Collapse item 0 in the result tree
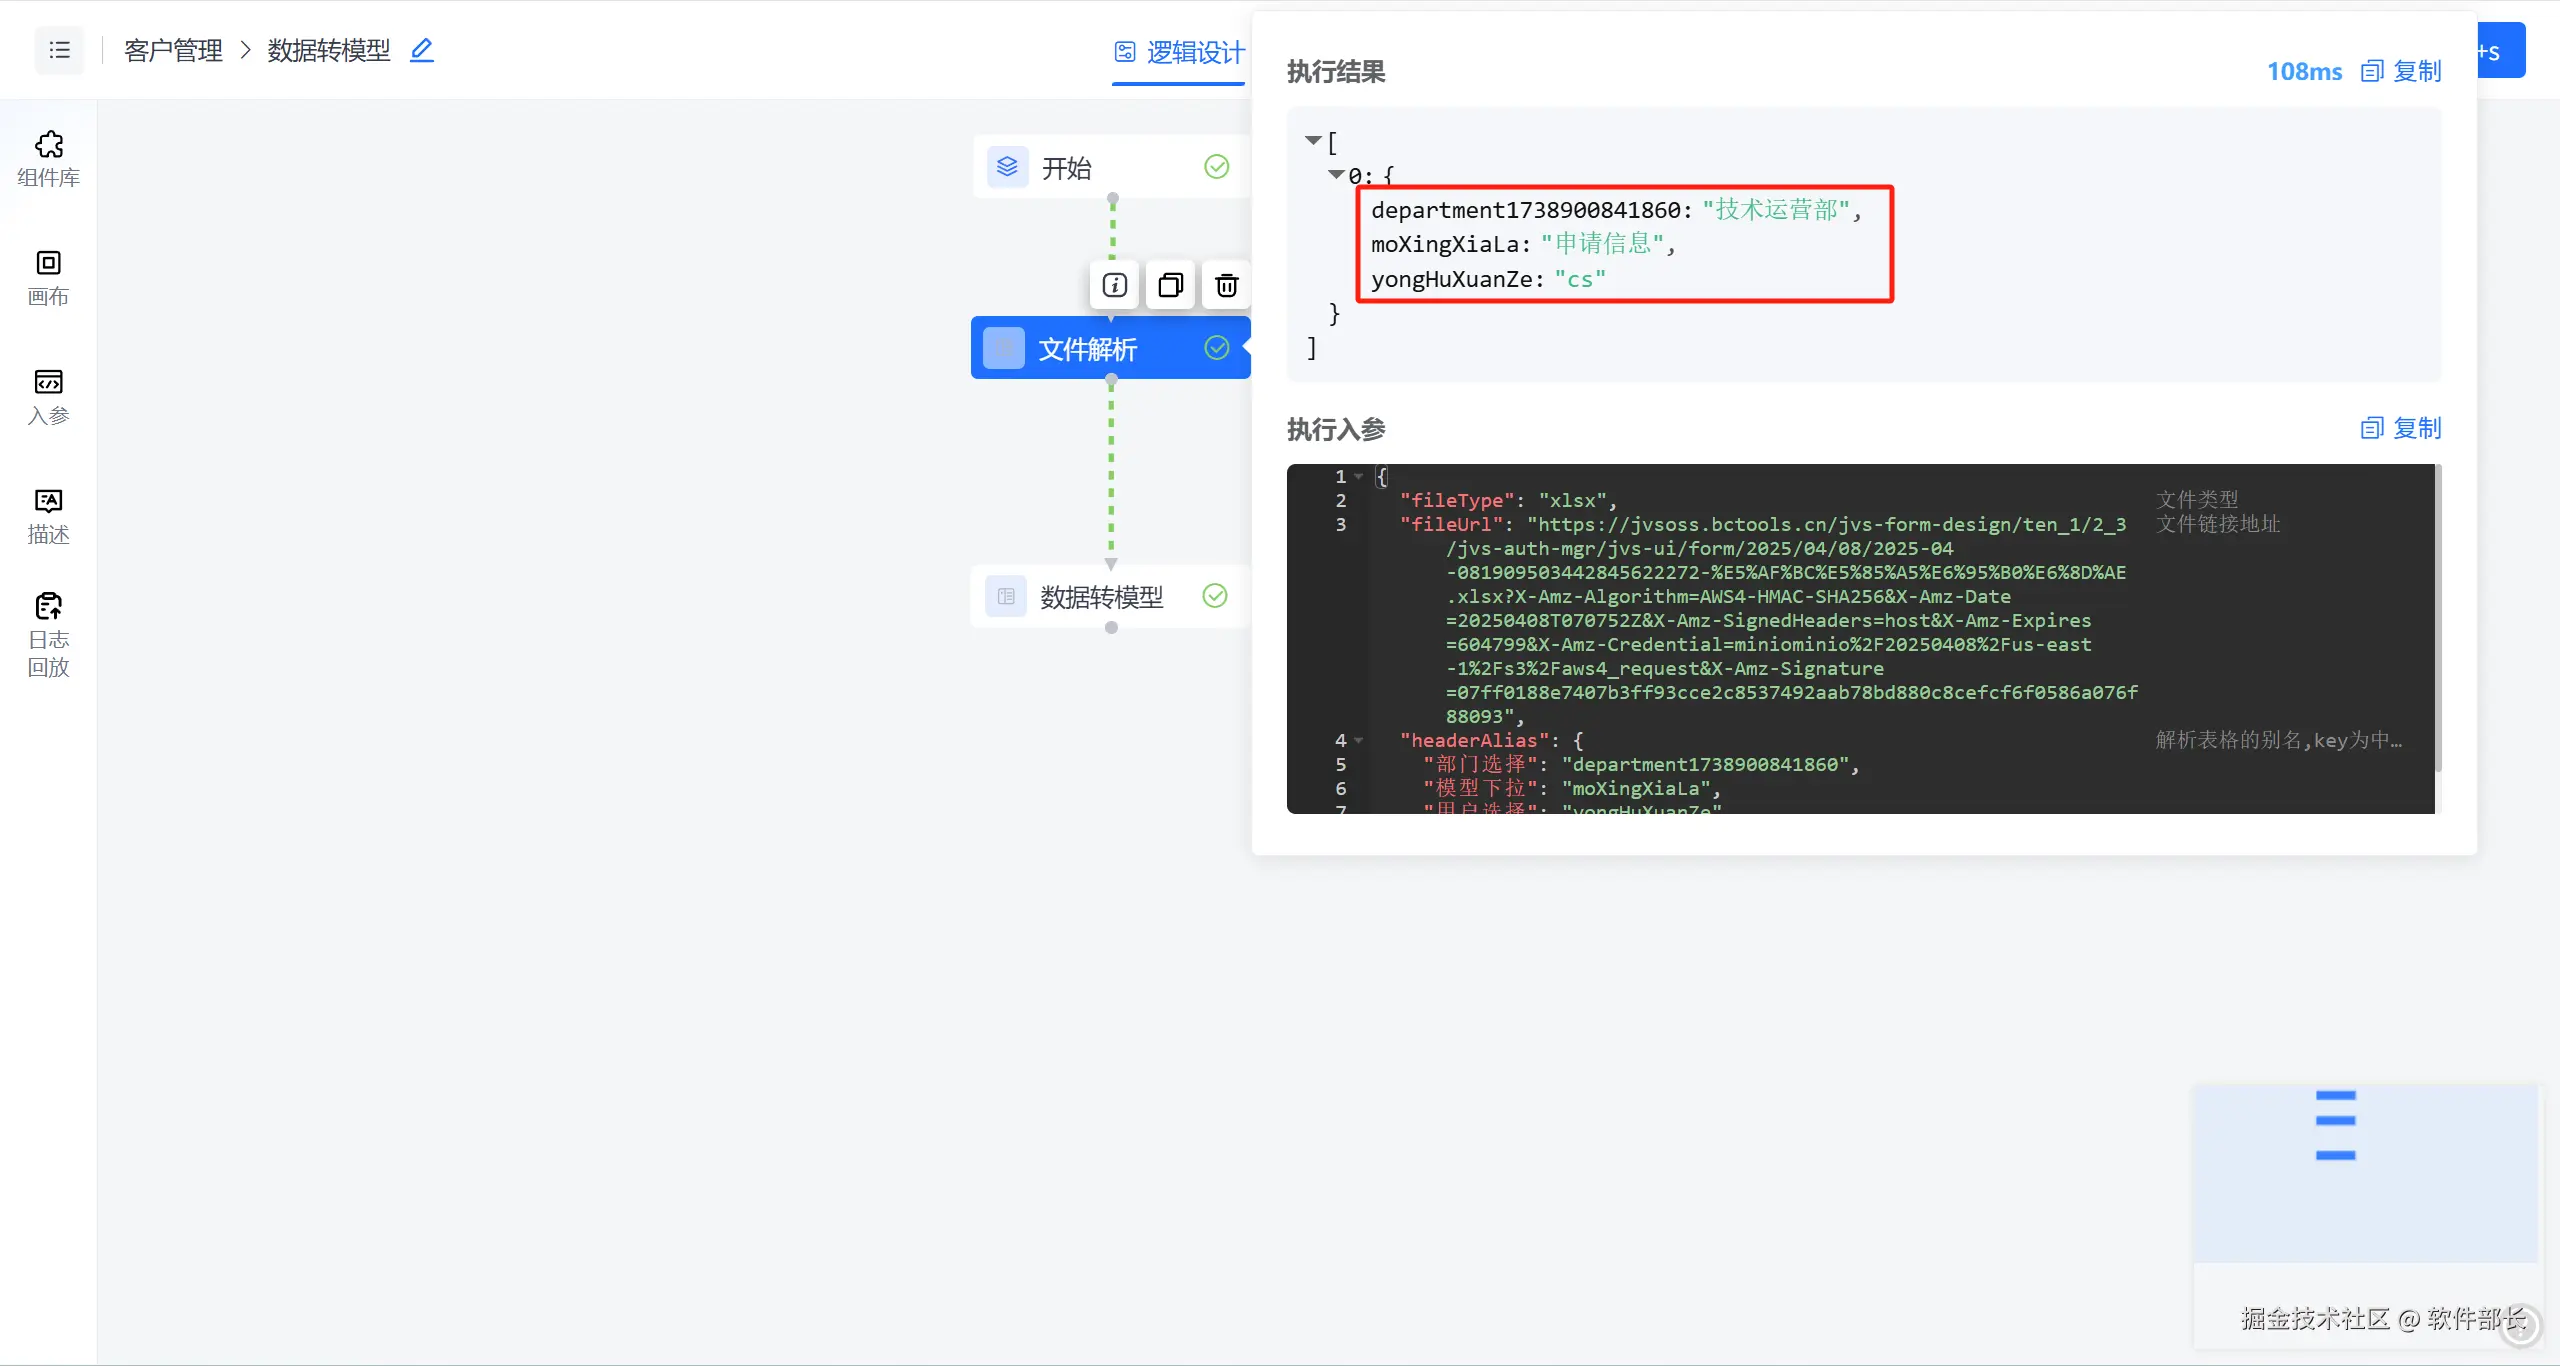 1336,175
